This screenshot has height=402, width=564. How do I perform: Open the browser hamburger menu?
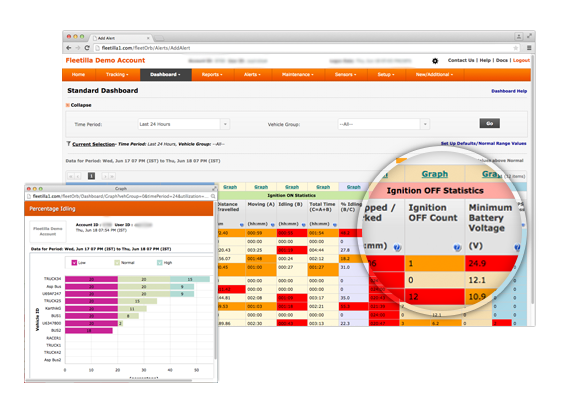pos(529,48)
